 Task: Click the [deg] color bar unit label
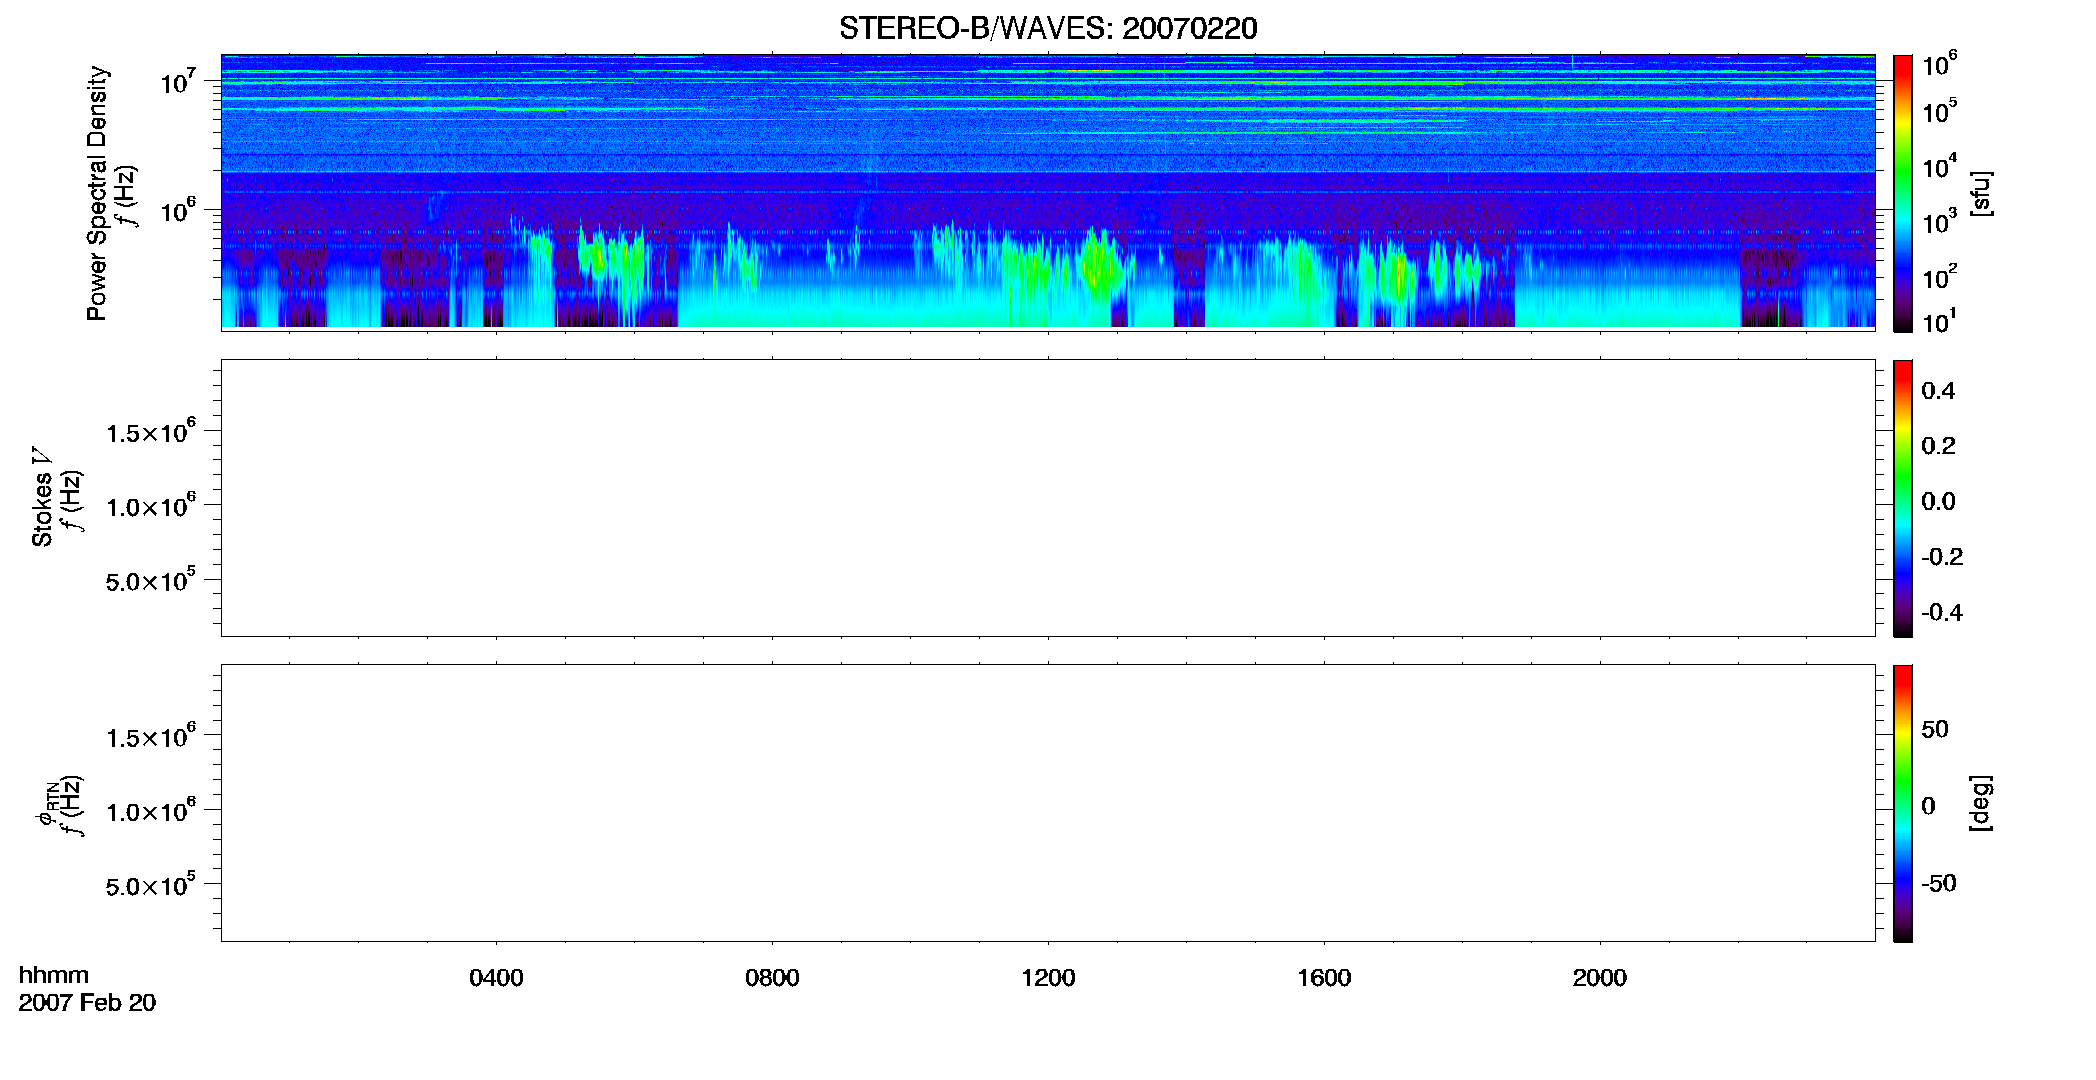pyautogui.click(x=1980, y=803)
